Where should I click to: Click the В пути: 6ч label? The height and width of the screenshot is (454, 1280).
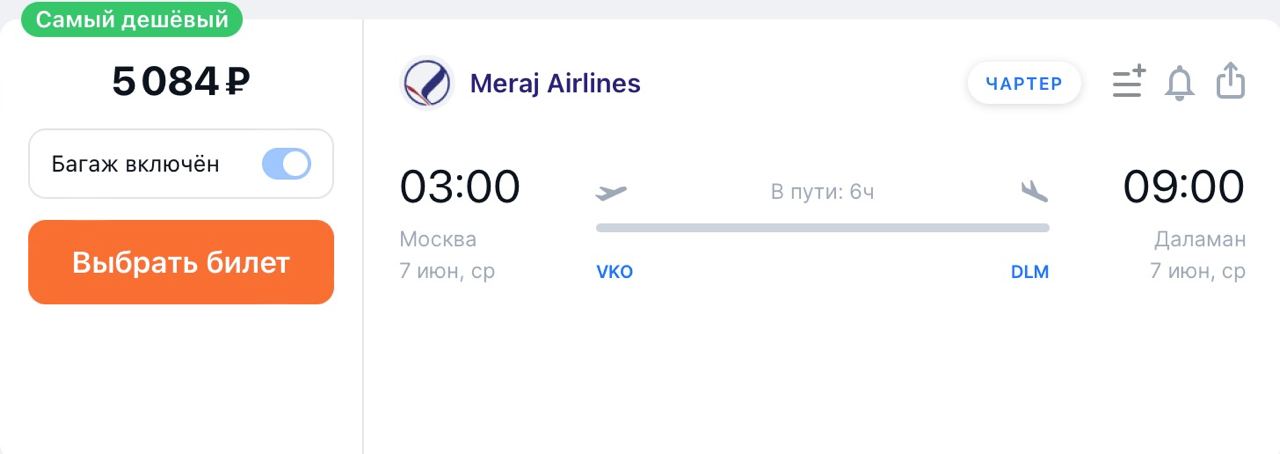[x=822, y=191]
